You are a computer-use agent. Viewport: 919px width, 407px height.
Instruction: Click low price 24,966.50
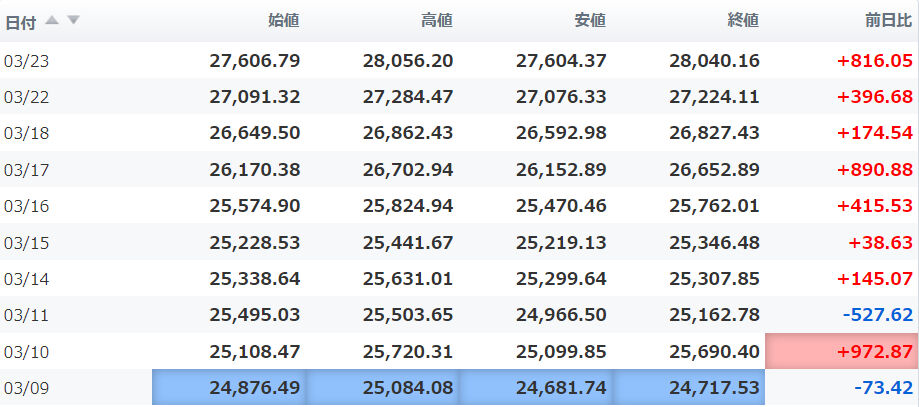tap(561, 315)
